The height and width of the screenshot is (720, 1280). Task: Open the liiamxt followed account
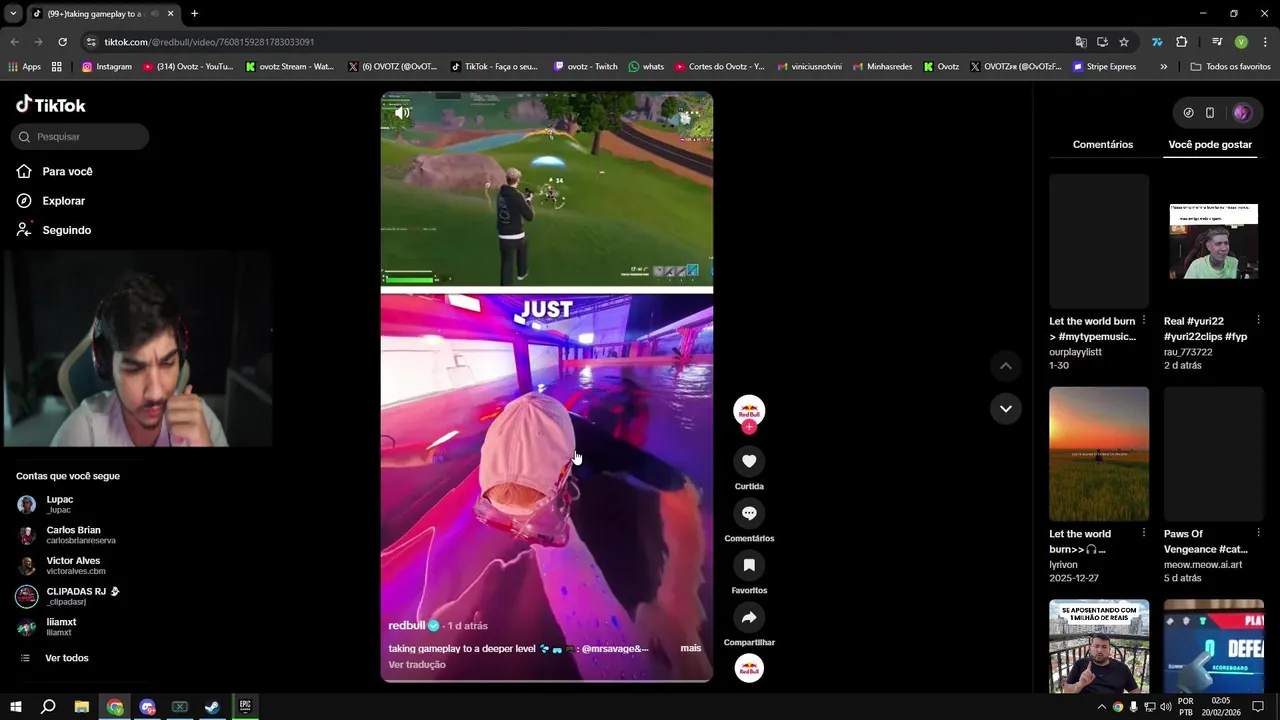[x=60, y=627]
